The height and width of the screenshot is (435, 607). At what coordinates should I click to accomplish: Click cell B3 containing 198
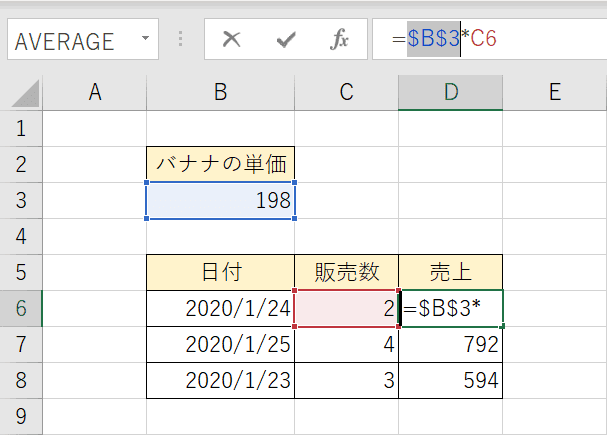221,200
